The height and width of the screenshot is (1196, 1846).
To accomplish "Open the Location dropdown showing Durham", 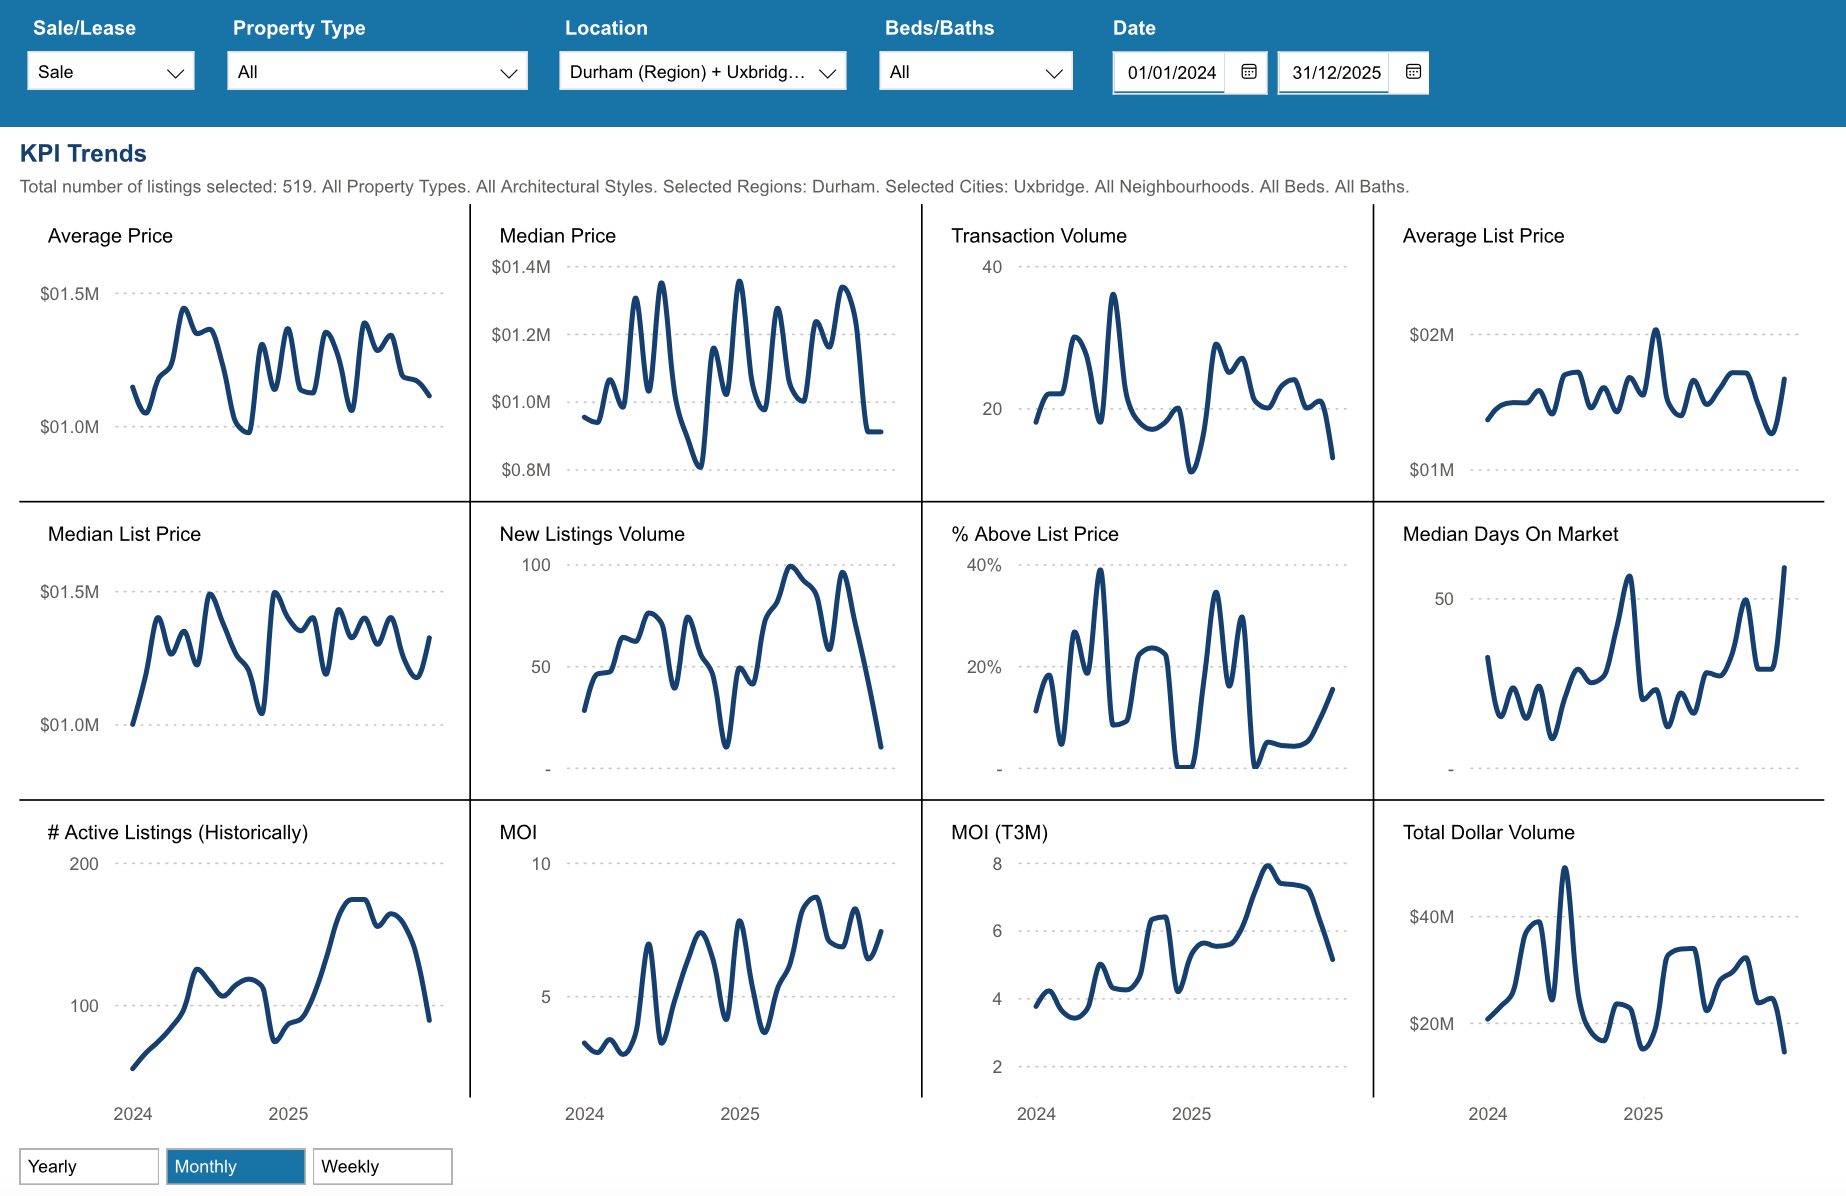I will click(702, 72).
